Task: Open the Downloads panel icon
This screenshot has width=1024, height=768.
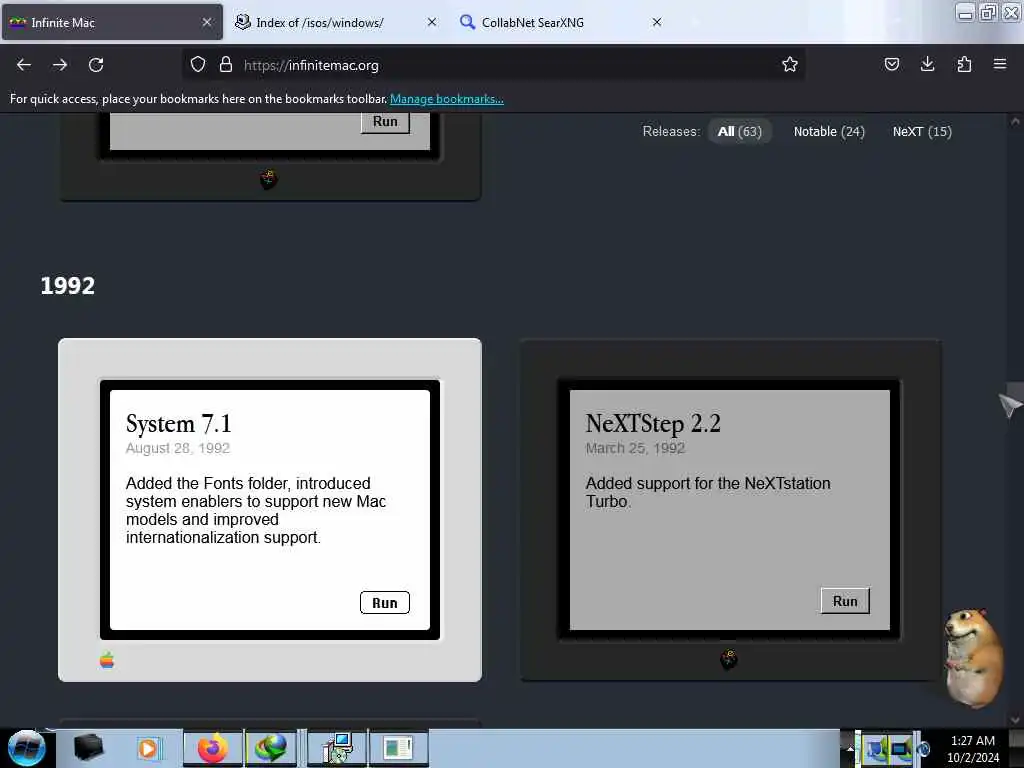Action: [x=927, y=65]
